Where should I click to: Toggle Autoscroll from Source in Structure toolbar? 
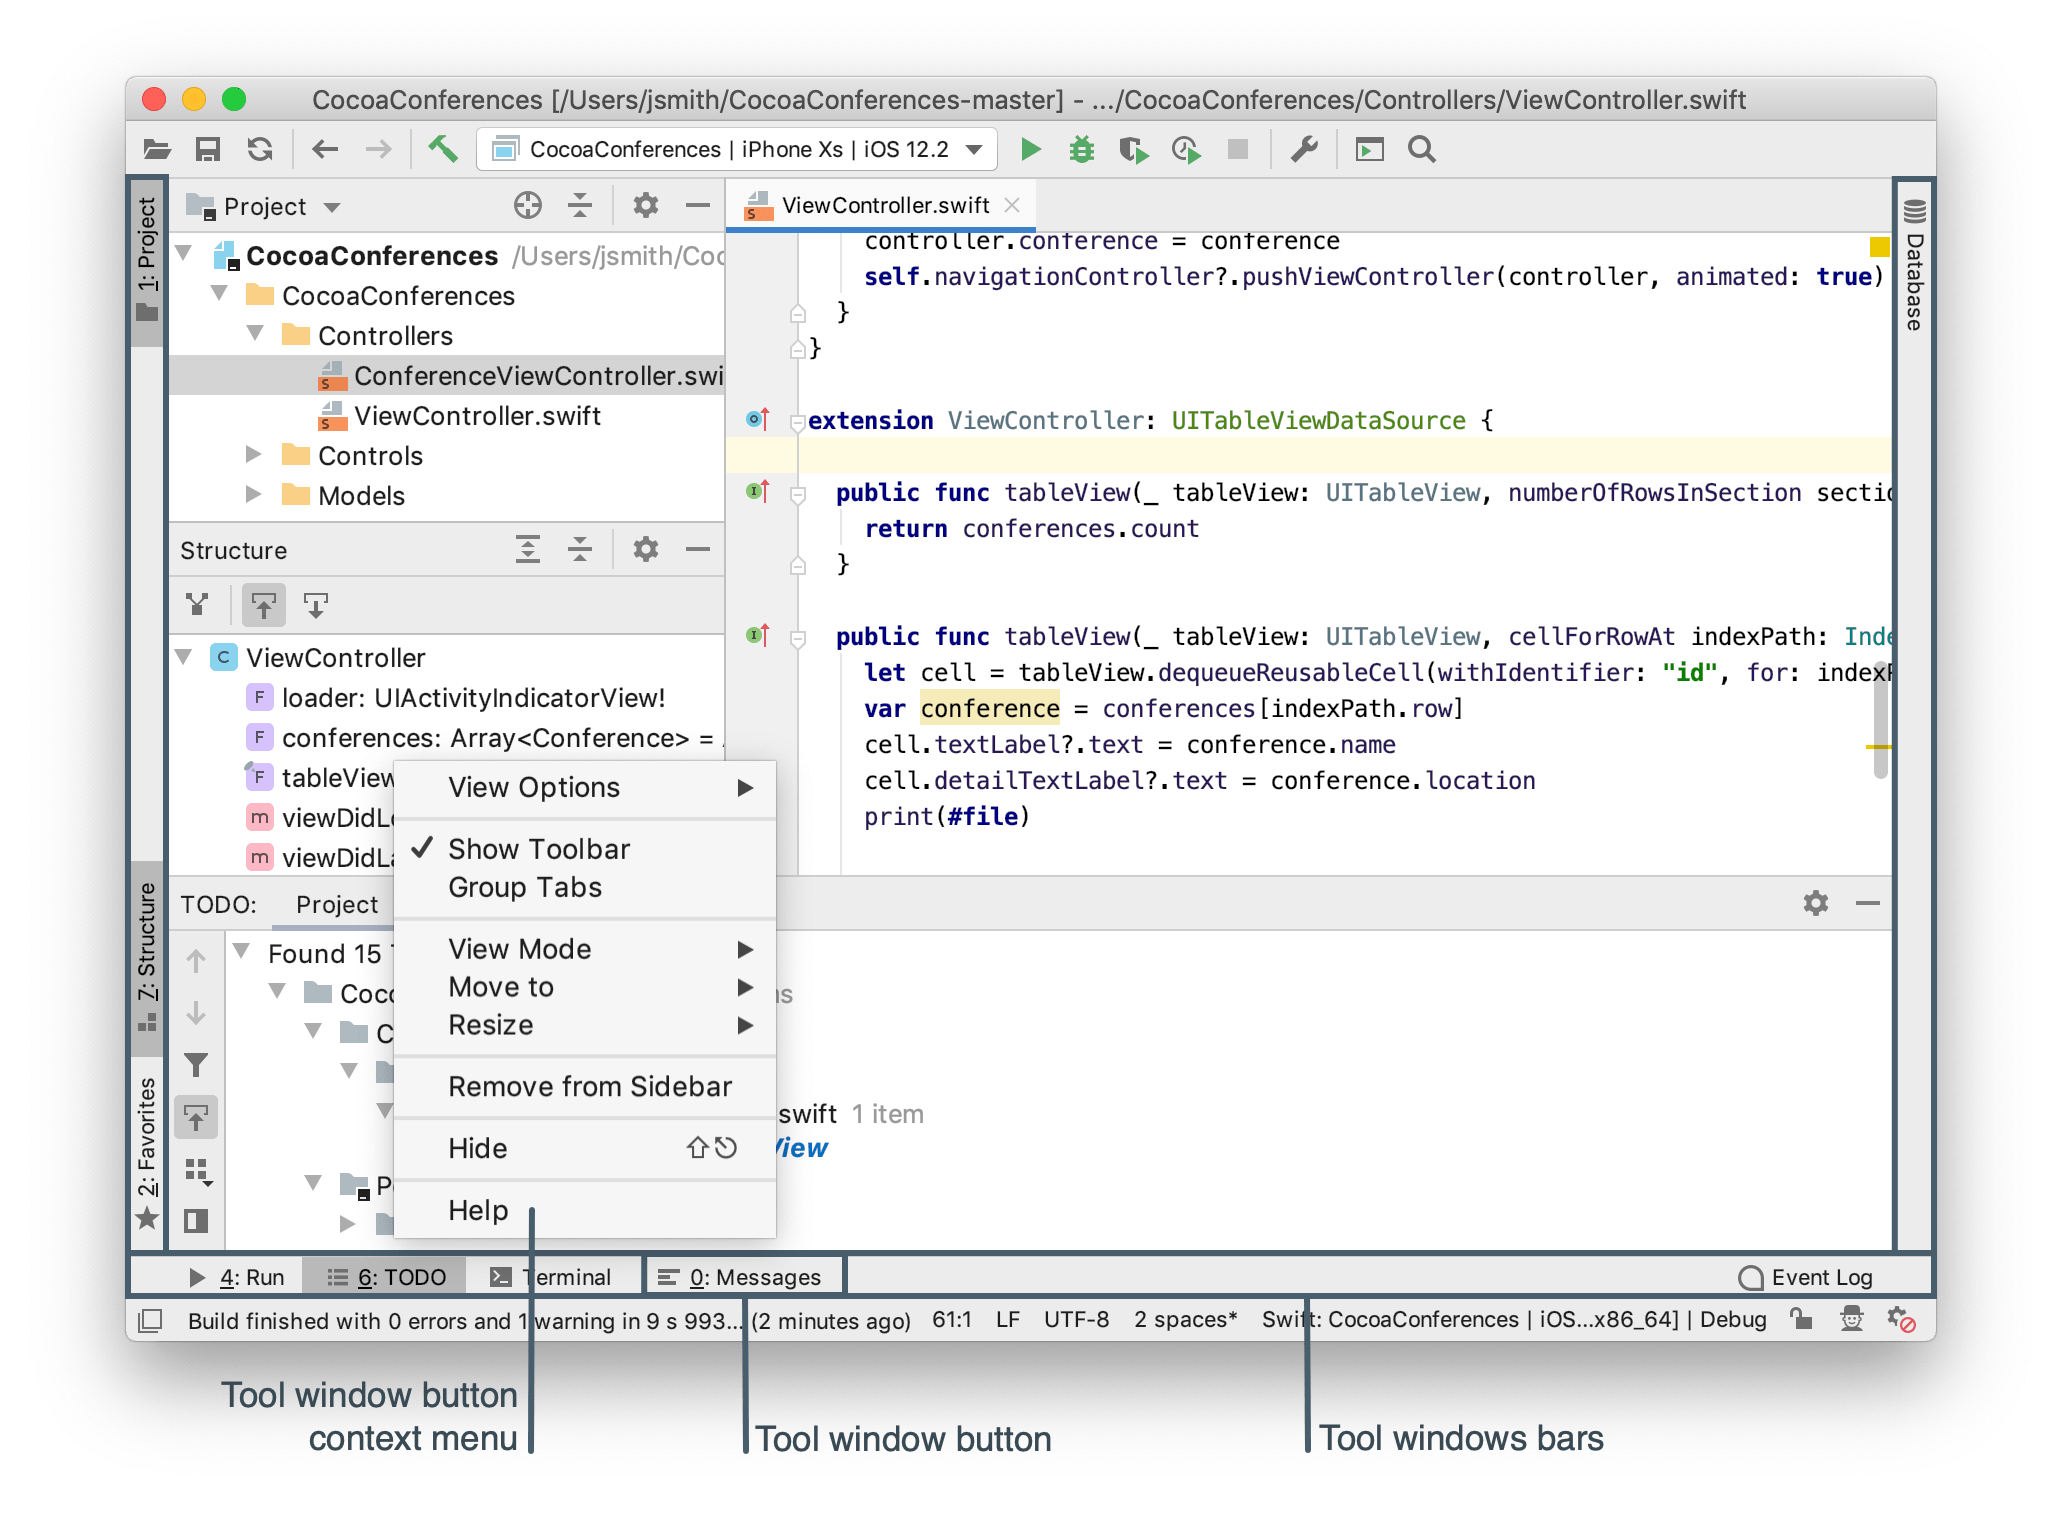coord(316,604)
